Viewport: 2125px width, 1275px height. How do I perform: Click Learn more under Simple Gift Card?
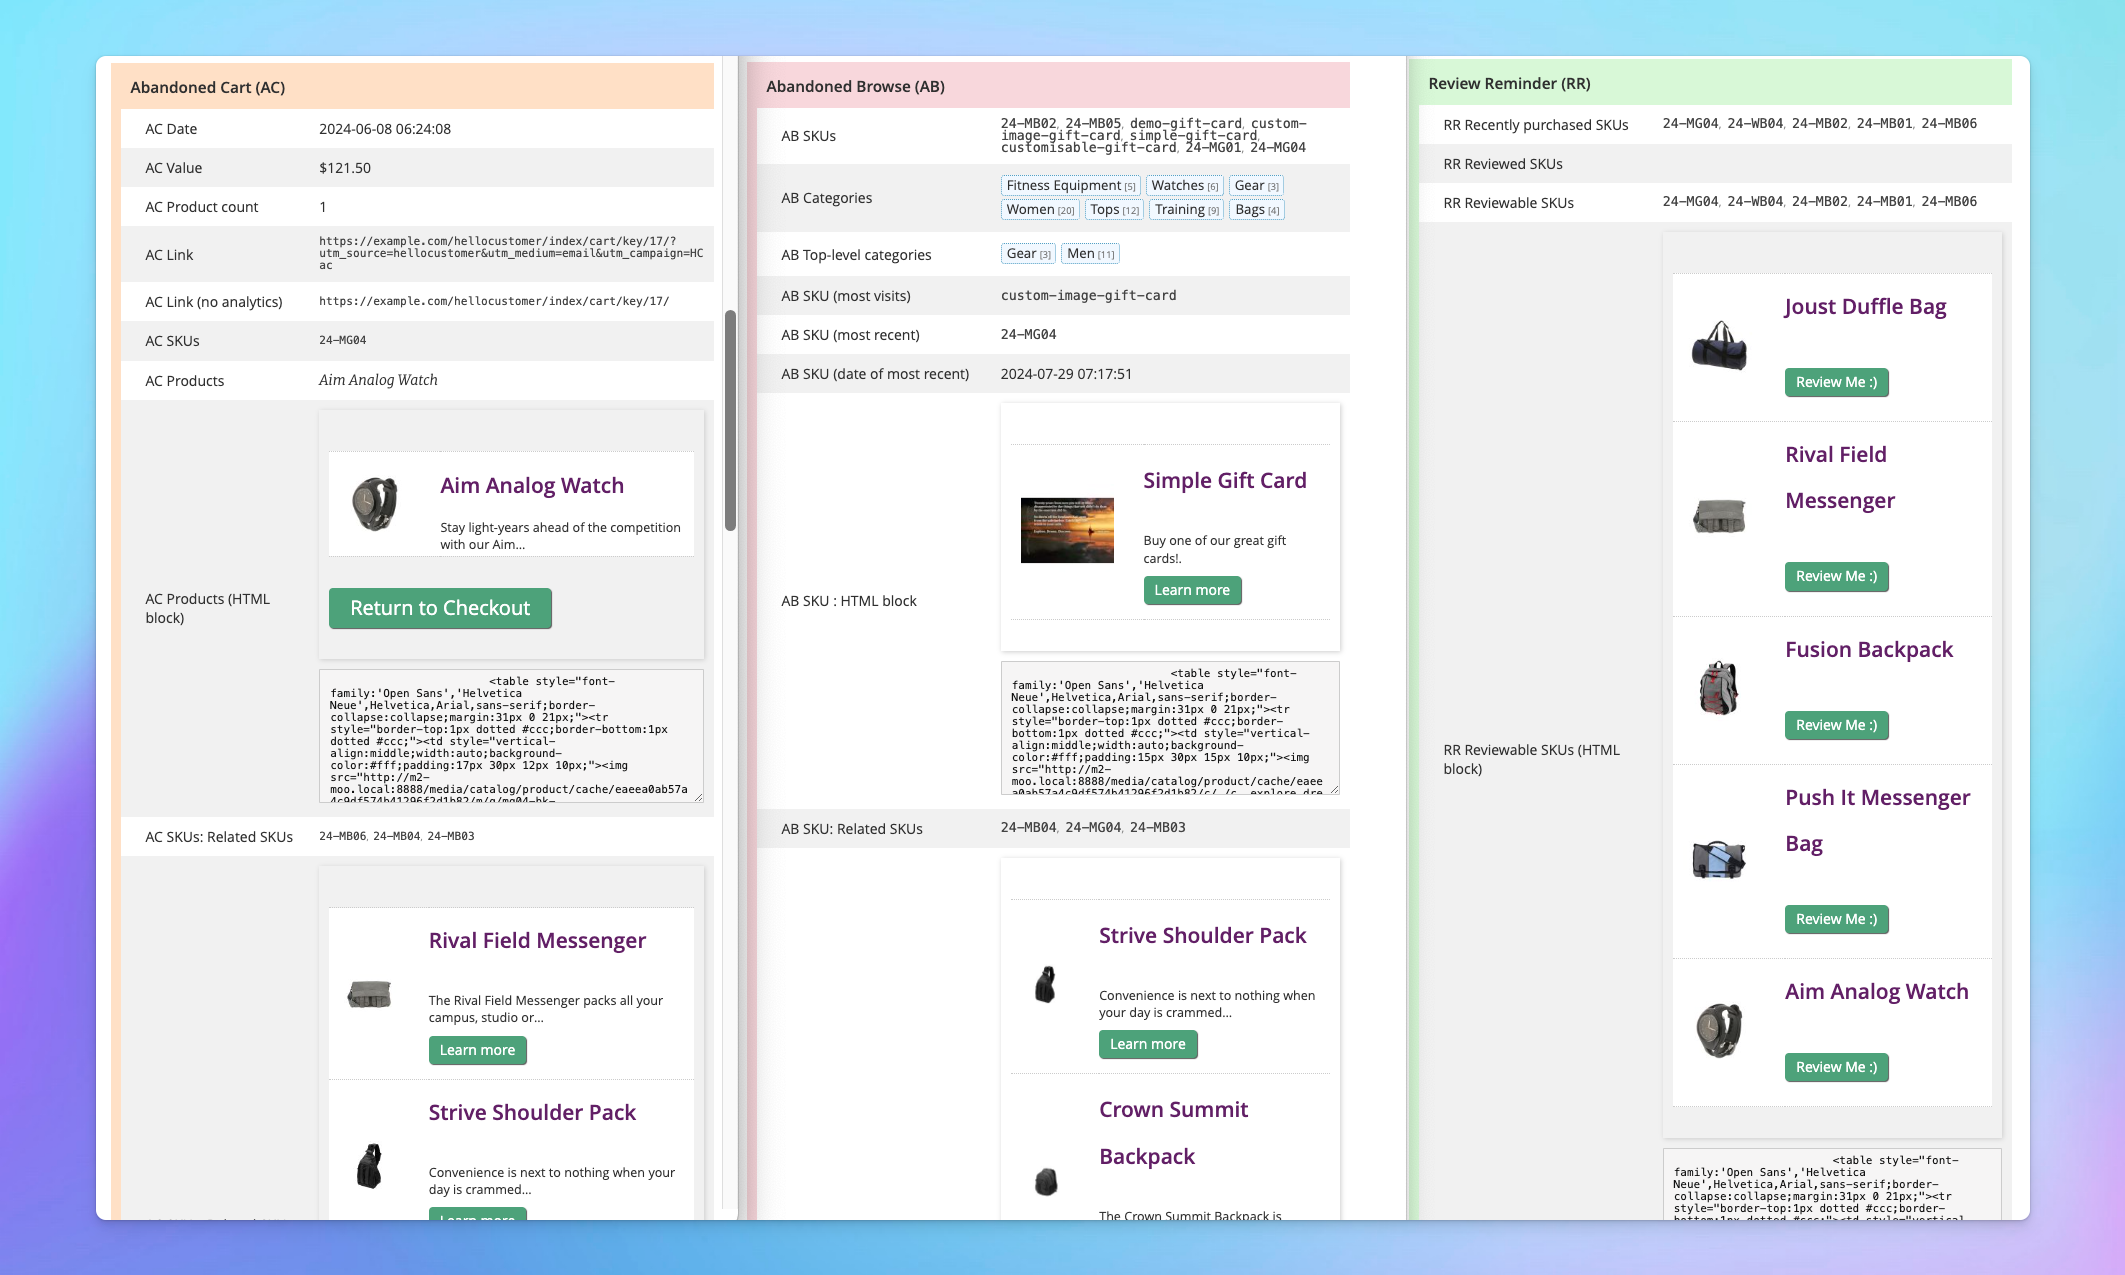(1192, 590)
